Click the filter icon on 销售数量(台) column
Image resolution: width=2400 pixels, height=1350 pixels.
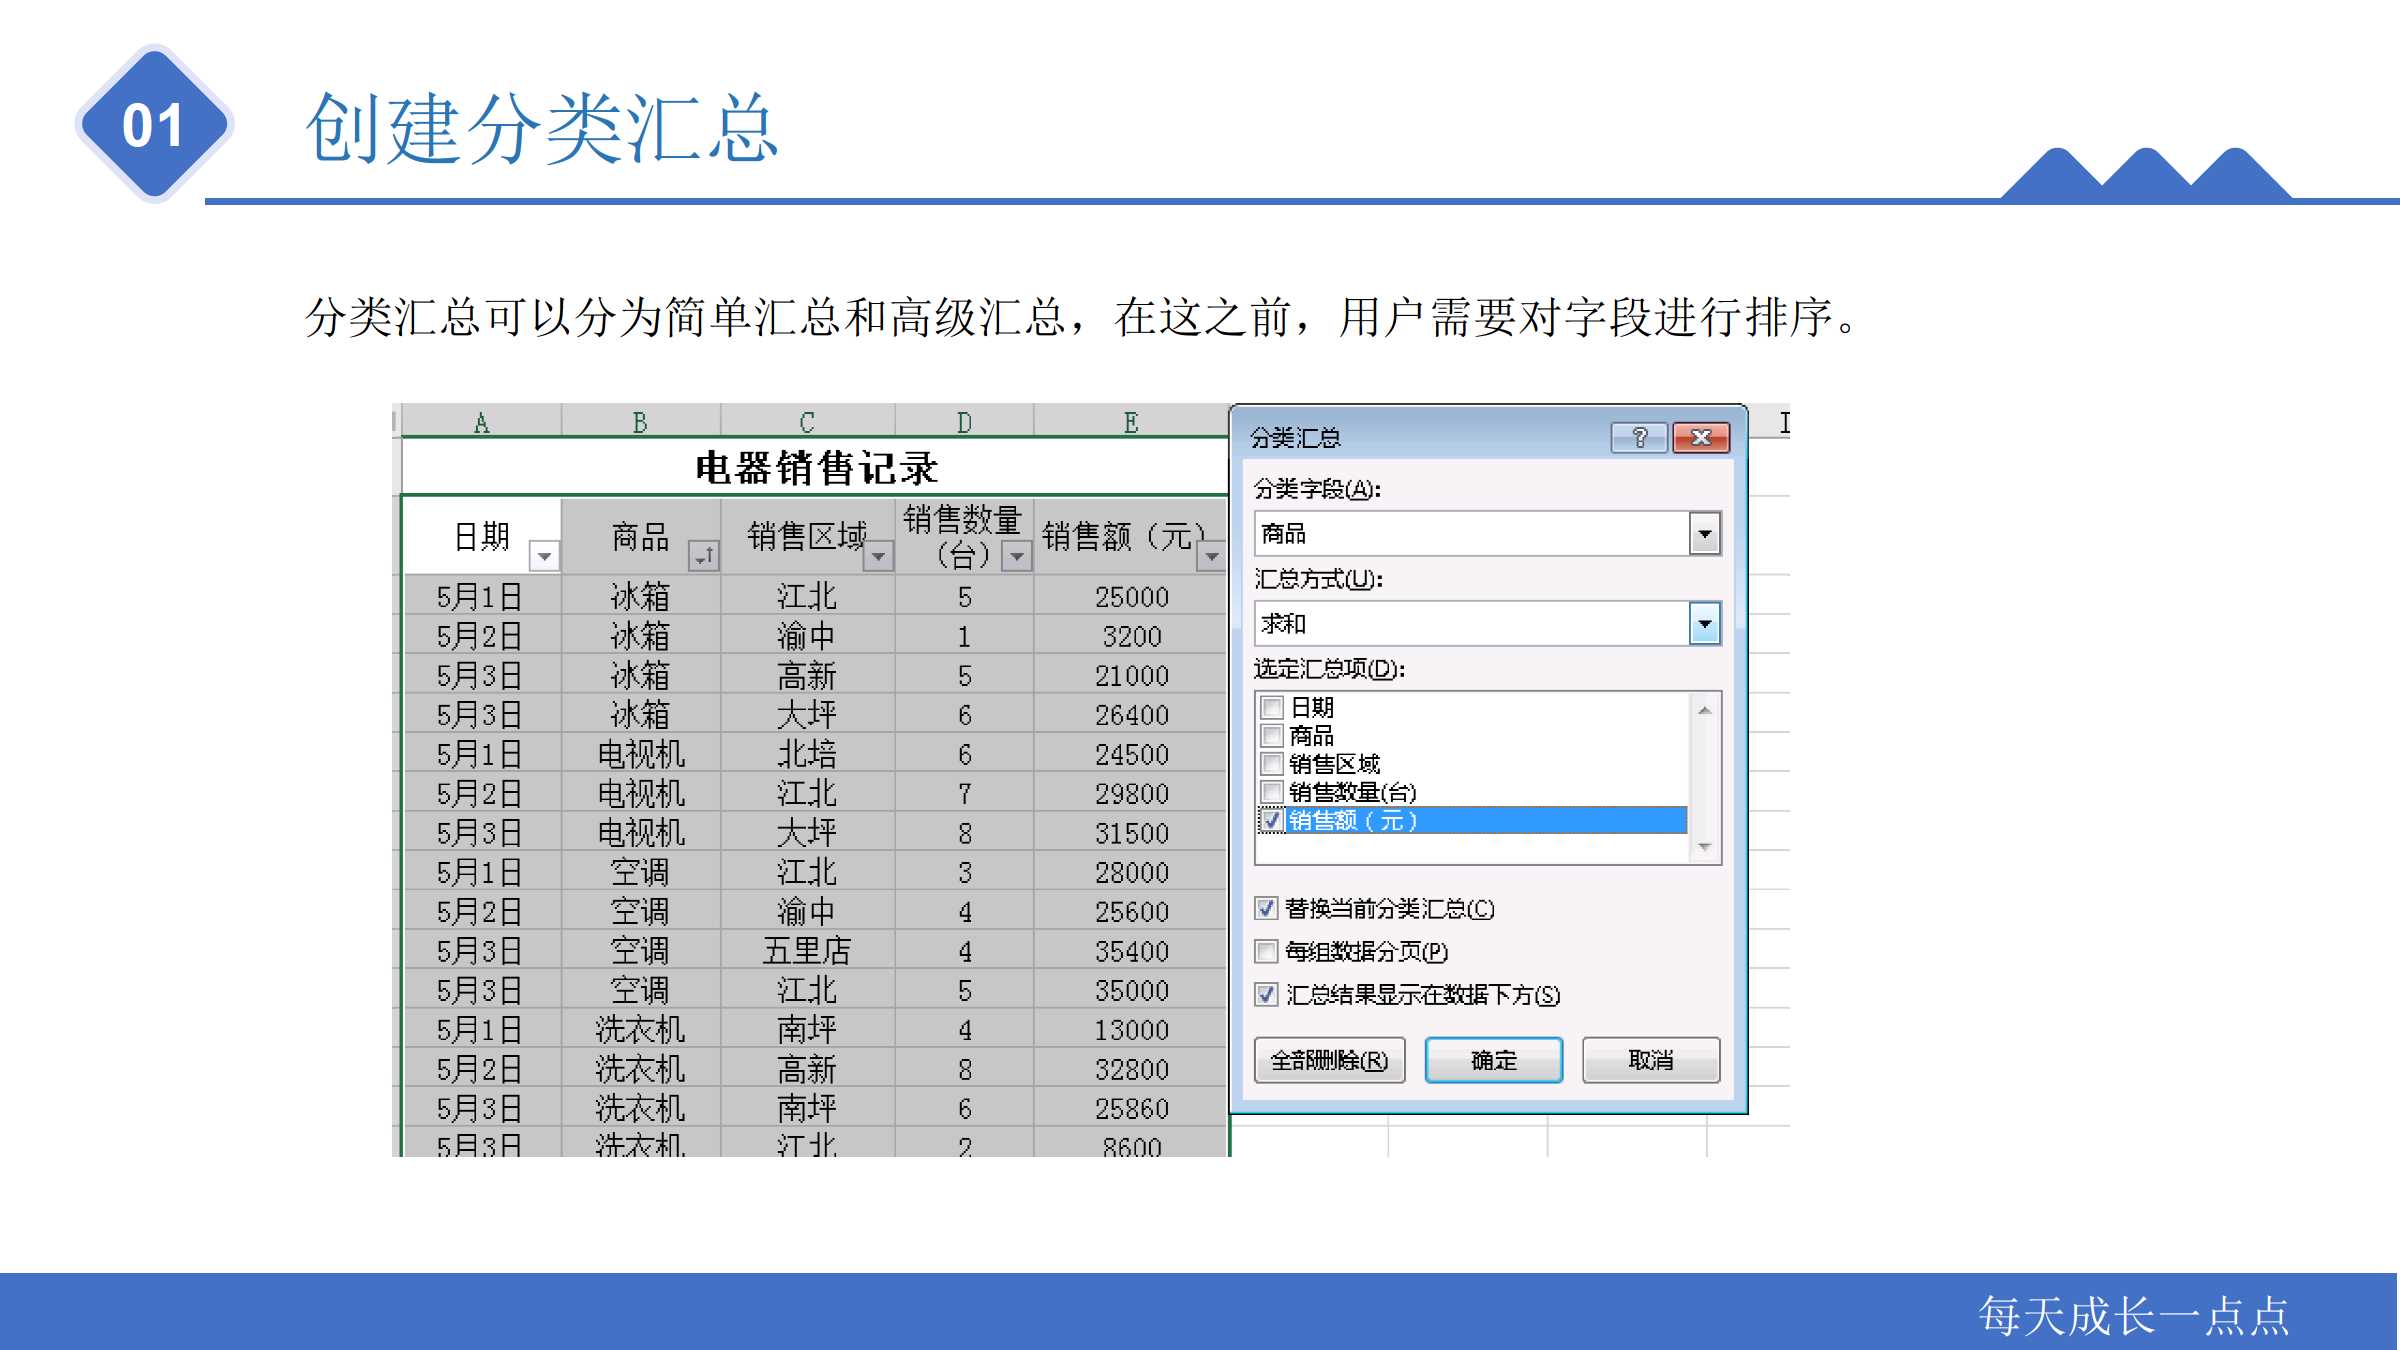(x=1018, y=558)
